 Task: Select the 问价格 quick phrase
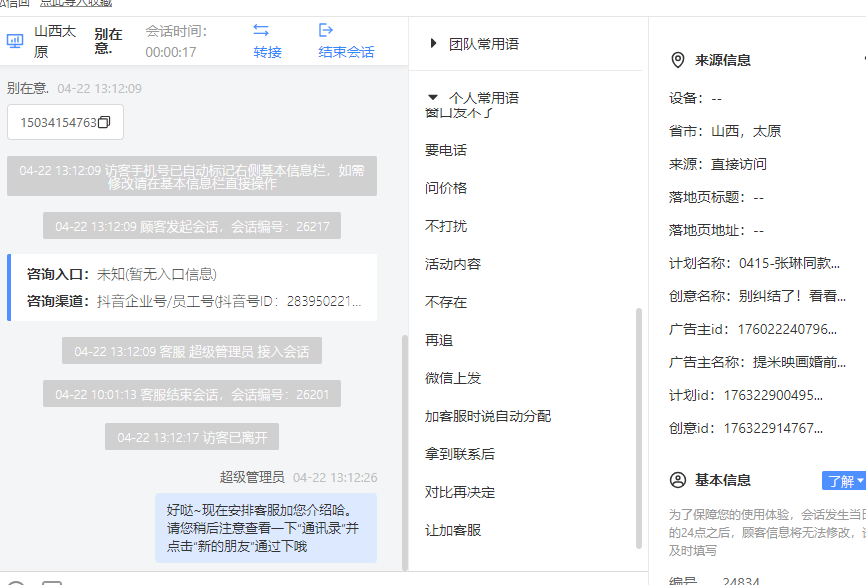coord(446,188)
